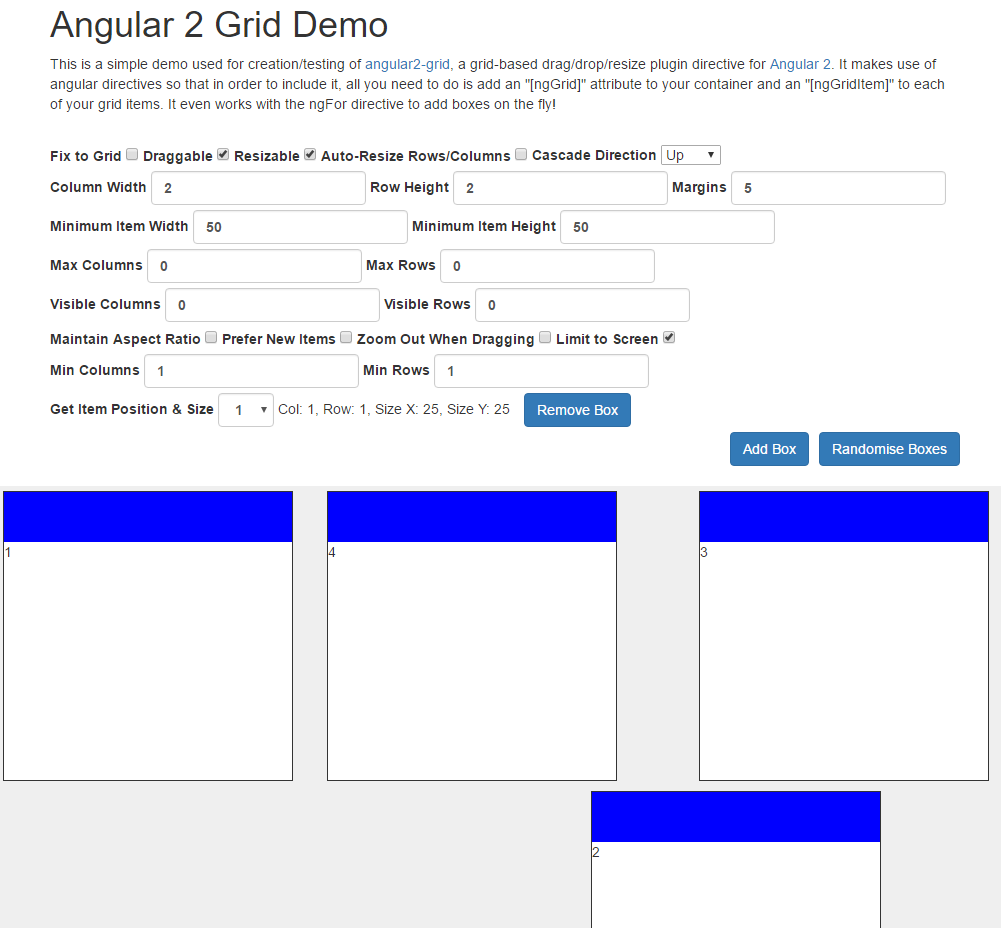Select the blue handle of box 2
This screenshot has width=1001, height=928.
[x=736, y=817]
